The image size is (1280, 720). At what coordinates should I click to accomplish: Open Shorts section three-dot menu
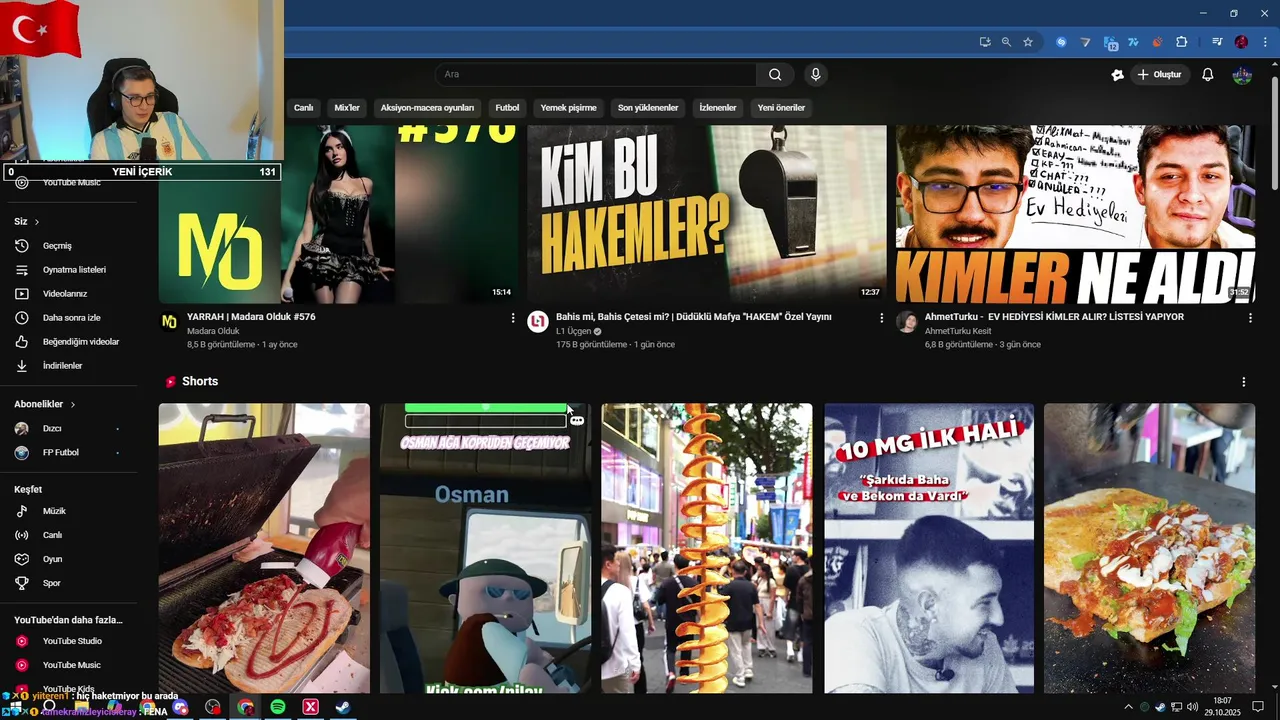coord(1244,382)
